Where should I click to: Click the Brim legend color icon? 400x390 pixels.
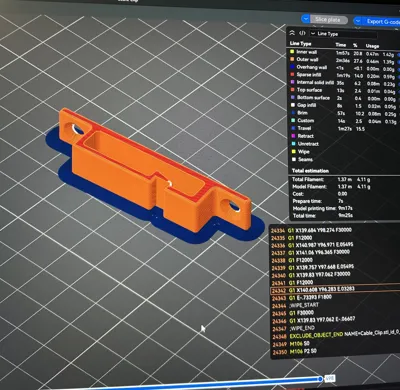pyautogui.click(x=293, y=113)
